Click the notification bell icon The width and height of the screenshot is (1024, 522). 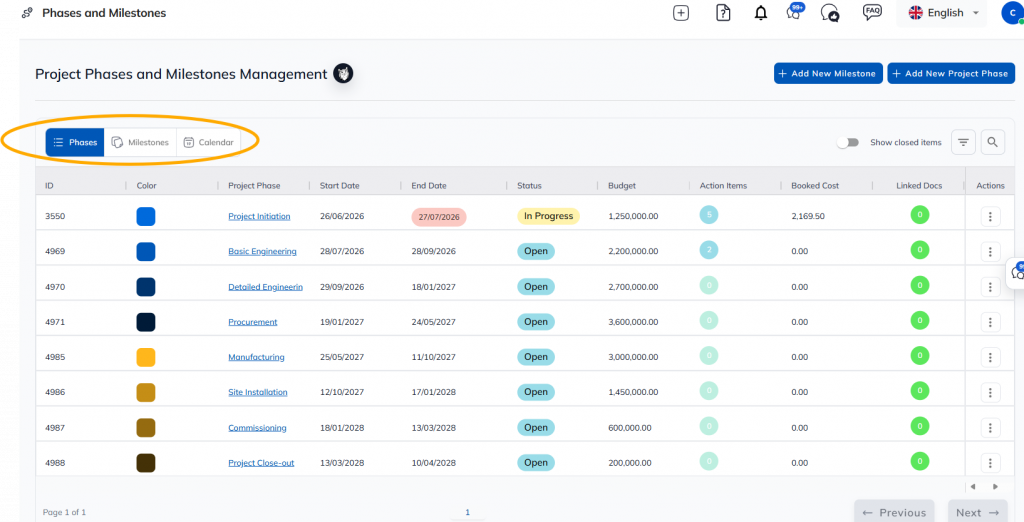(x=761, y=13)
